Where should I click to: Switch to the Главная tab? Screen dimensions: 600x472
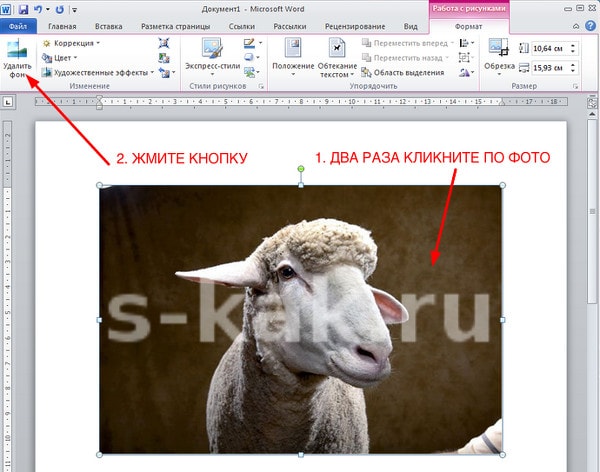62,26
